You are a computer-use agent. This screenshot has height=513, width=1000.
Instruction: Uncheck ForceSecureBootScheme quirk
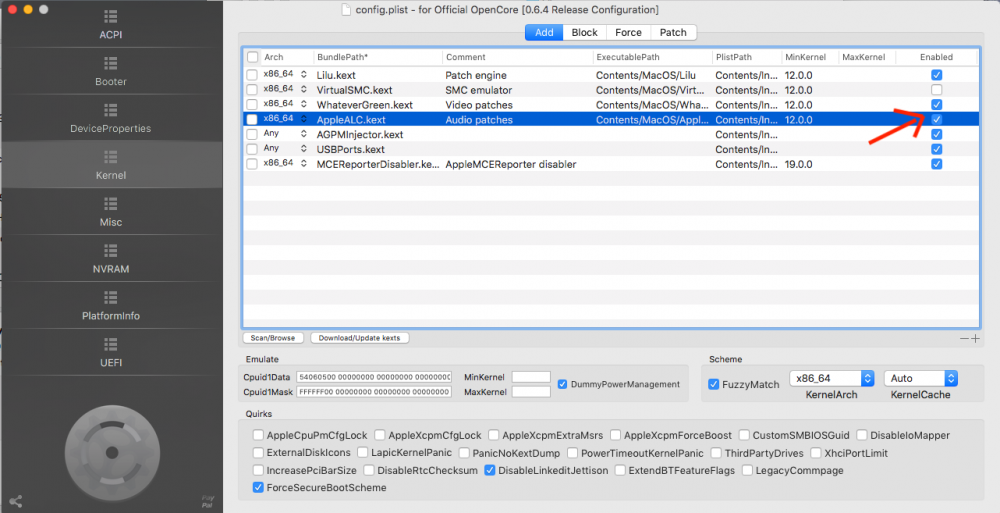[258, 487]
